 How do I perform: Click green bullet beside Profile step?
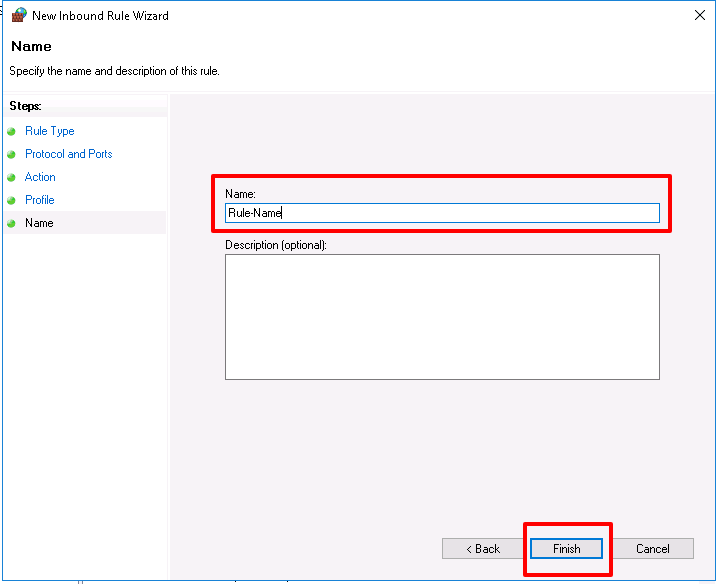pyautogui.click(x=11, y=200)
